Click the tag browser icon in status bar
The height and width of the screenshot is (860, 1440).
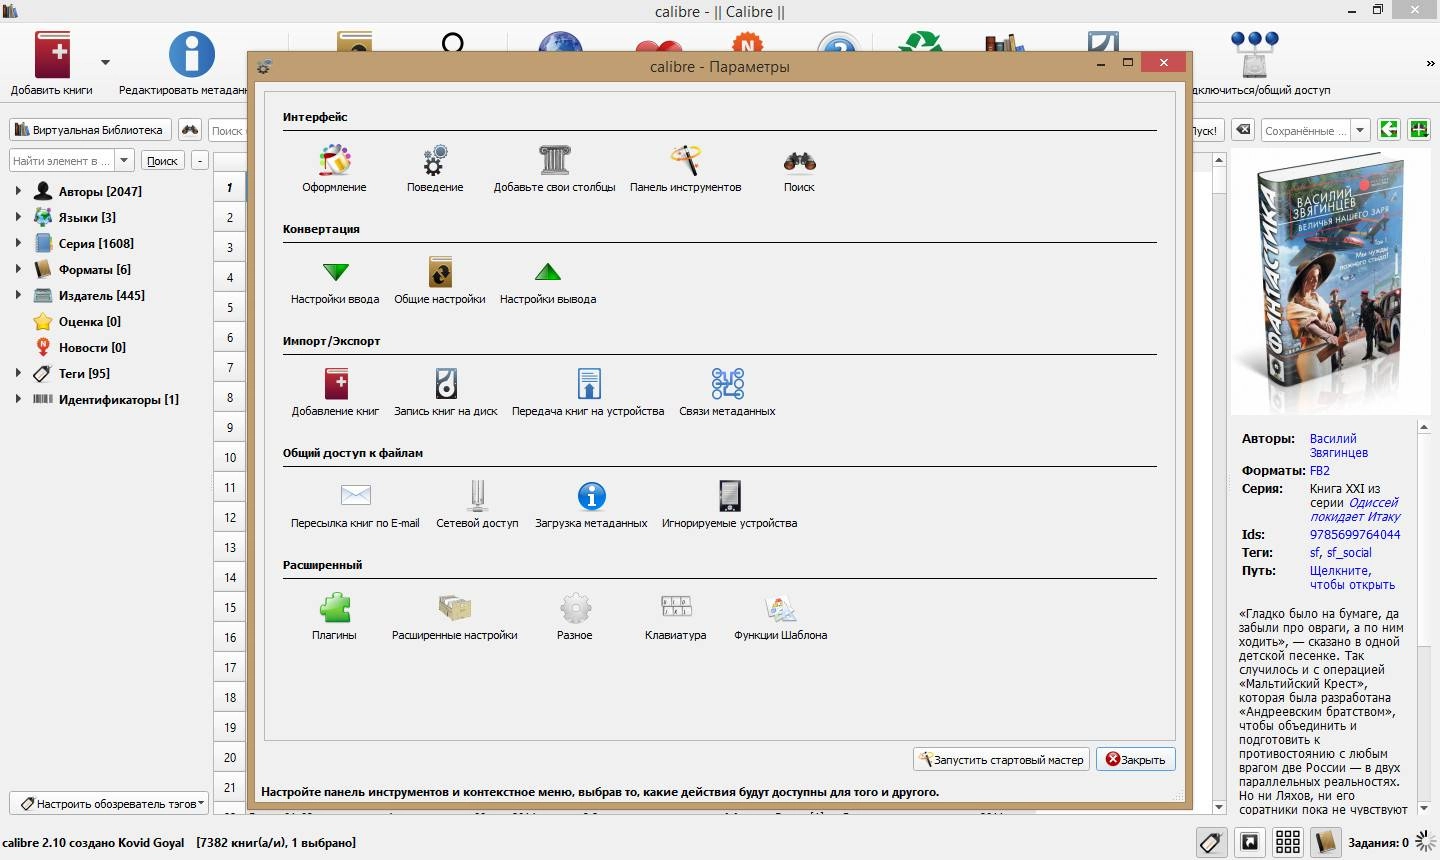(1211, 842)
